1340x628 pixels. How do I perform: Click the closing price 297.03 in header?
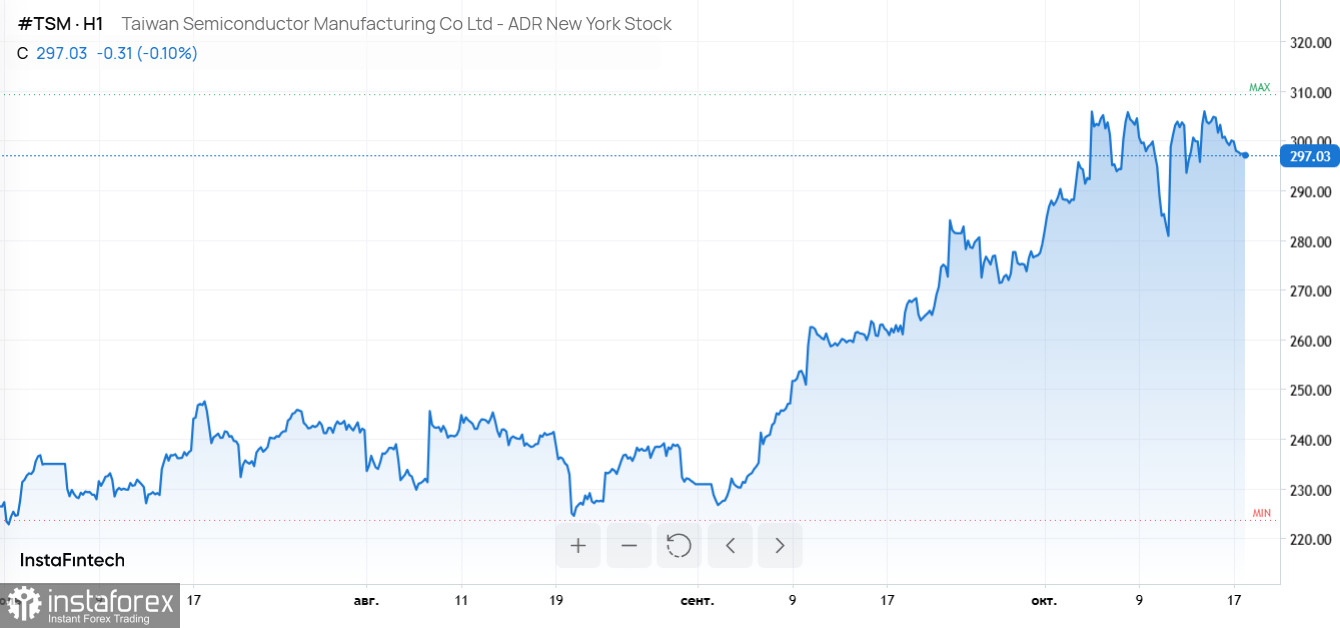[x=62, y=53]
